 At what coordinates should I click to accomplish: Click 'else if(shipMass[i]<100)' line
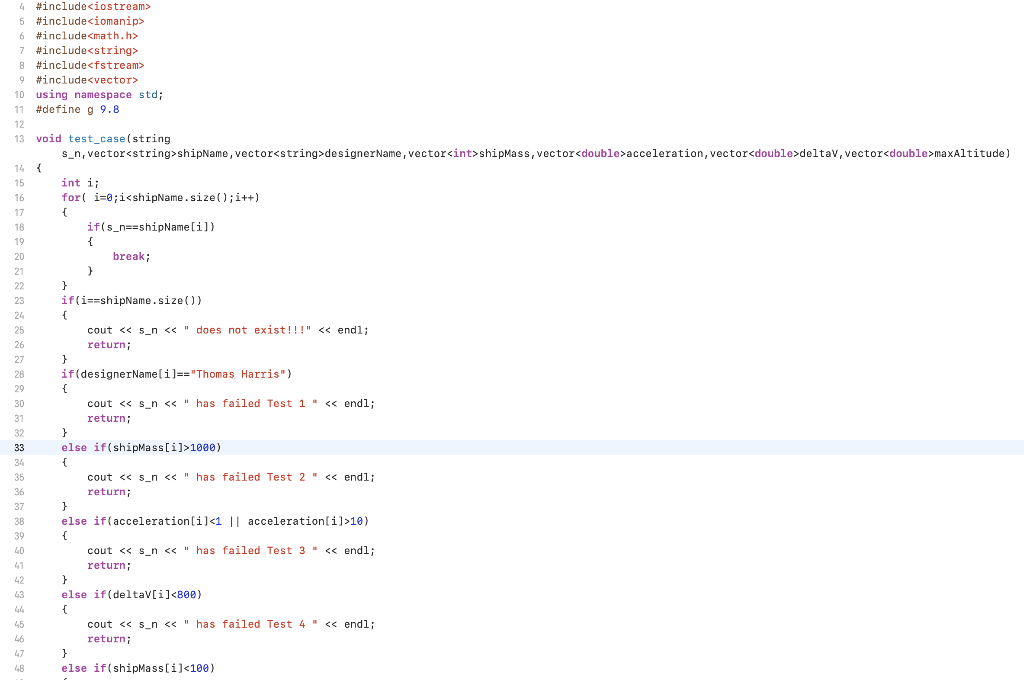pos(138,668)
